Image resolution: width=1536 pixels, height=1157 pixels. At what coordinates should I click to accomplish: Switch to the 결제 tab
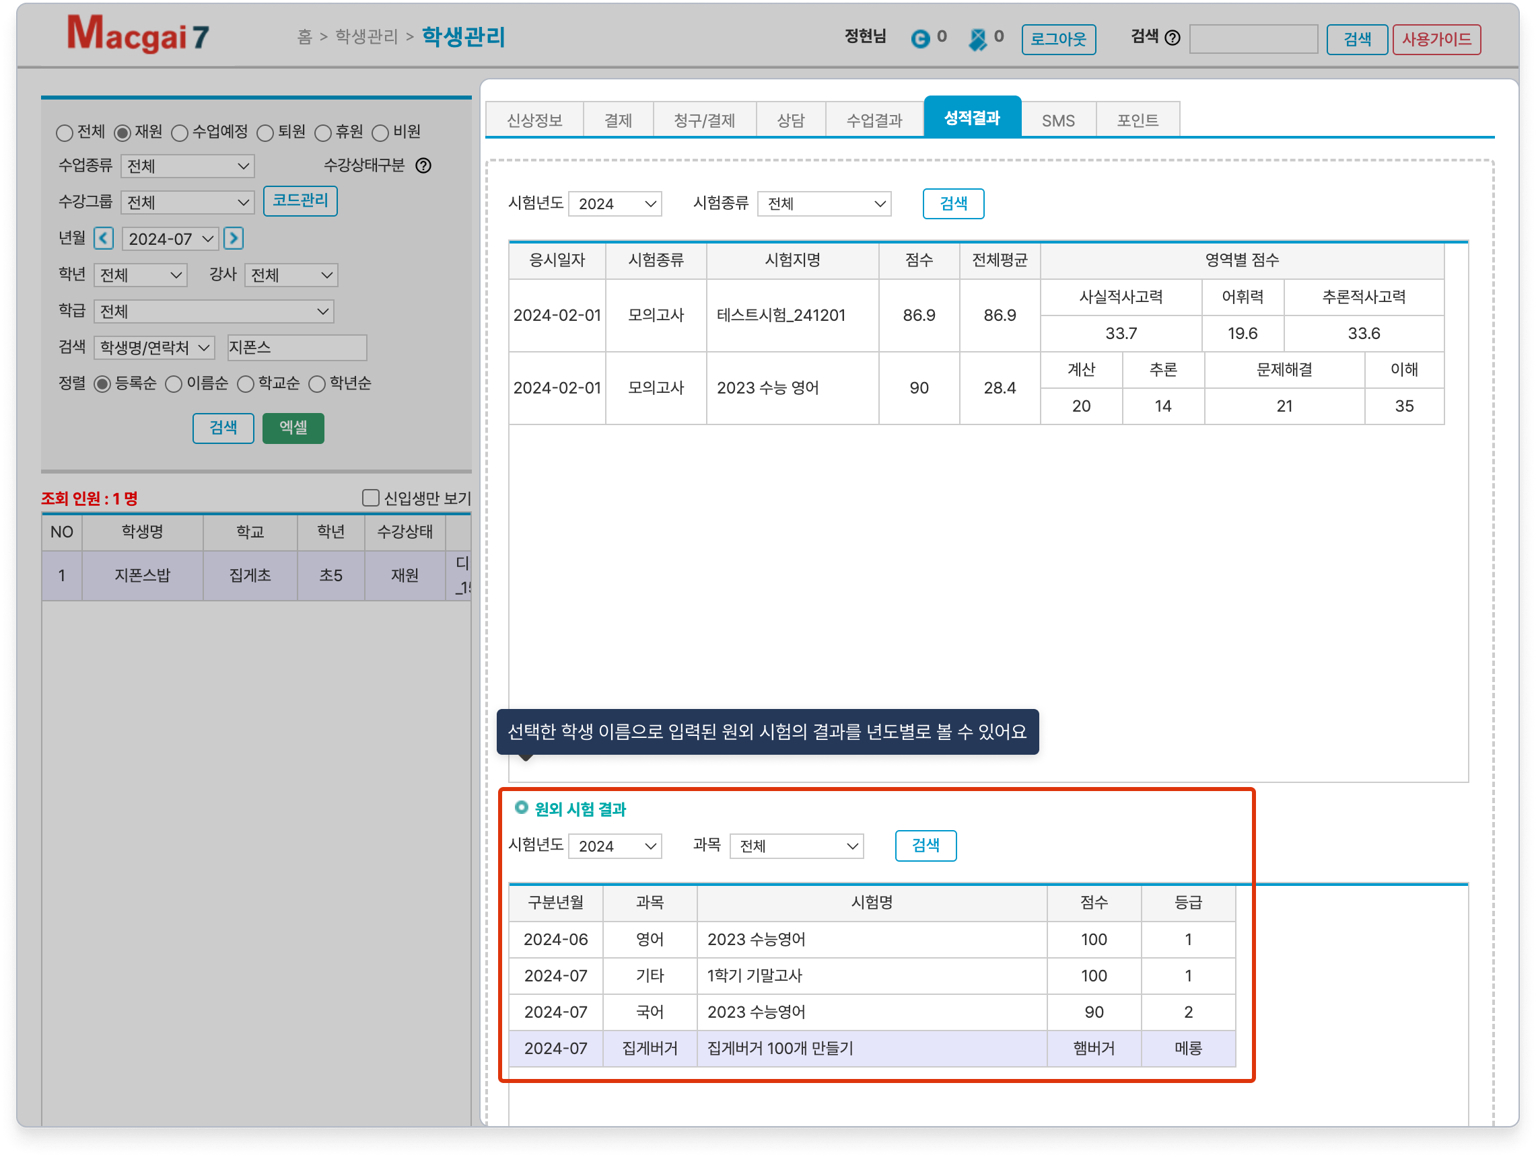click(x=618, y=120)
